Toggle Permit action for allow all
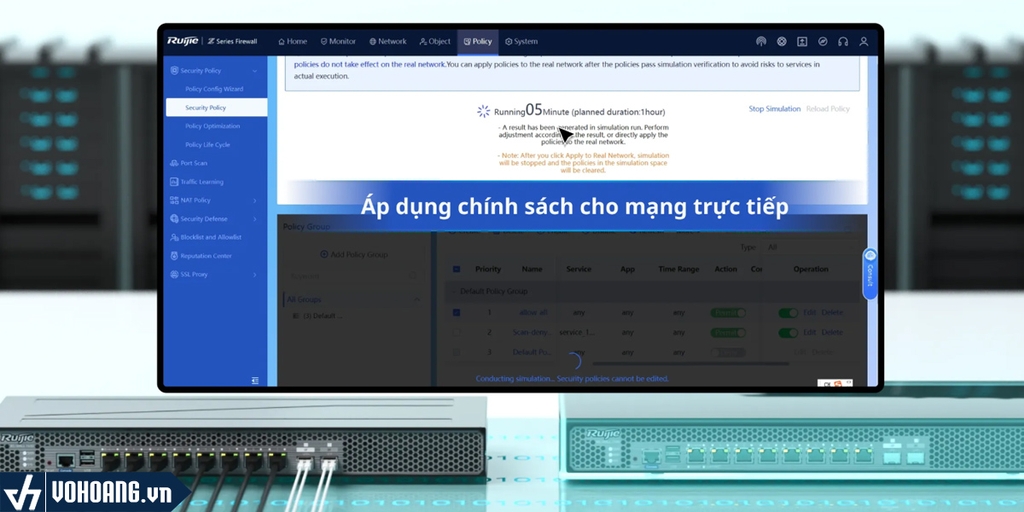 tap(728, 313)
